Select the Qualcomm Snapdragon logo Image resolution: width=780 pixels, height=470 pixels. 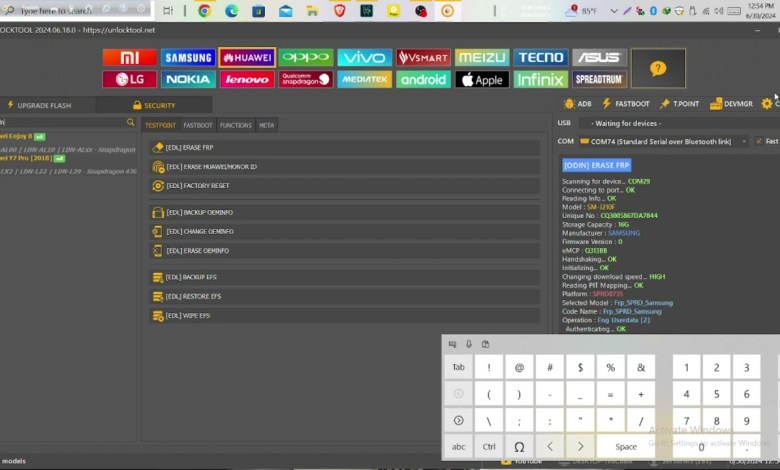(x=305, y=79)
